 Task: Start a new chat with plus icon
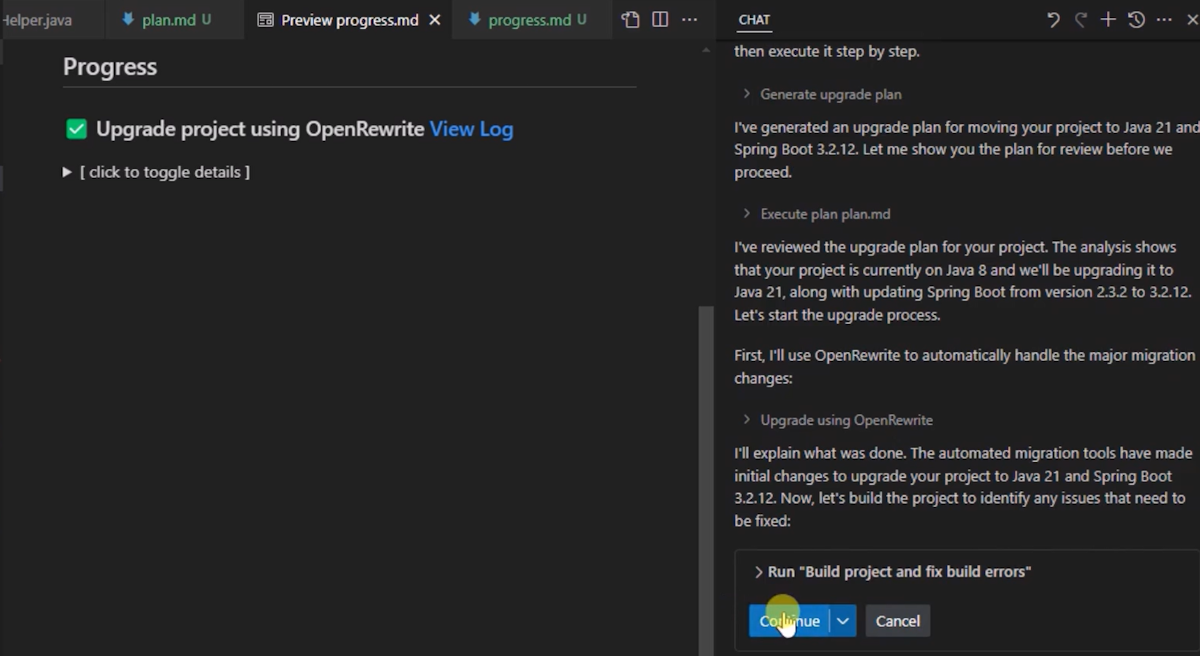point(1108,19)
